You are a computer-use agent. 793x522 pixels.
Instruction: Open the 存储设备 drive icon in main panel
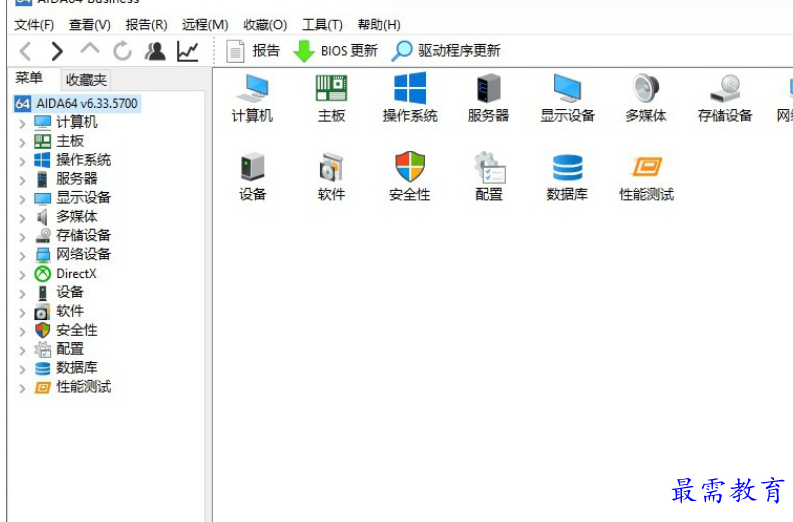tap(725, 98)
